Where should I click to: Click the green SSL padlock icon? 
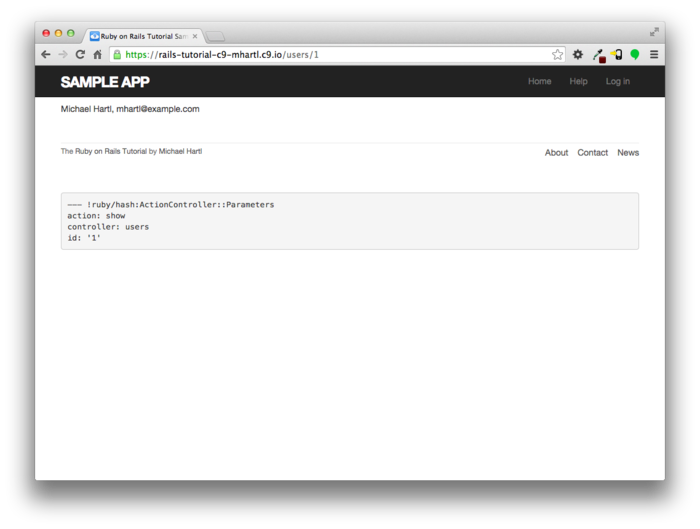(x=118, y=55)
